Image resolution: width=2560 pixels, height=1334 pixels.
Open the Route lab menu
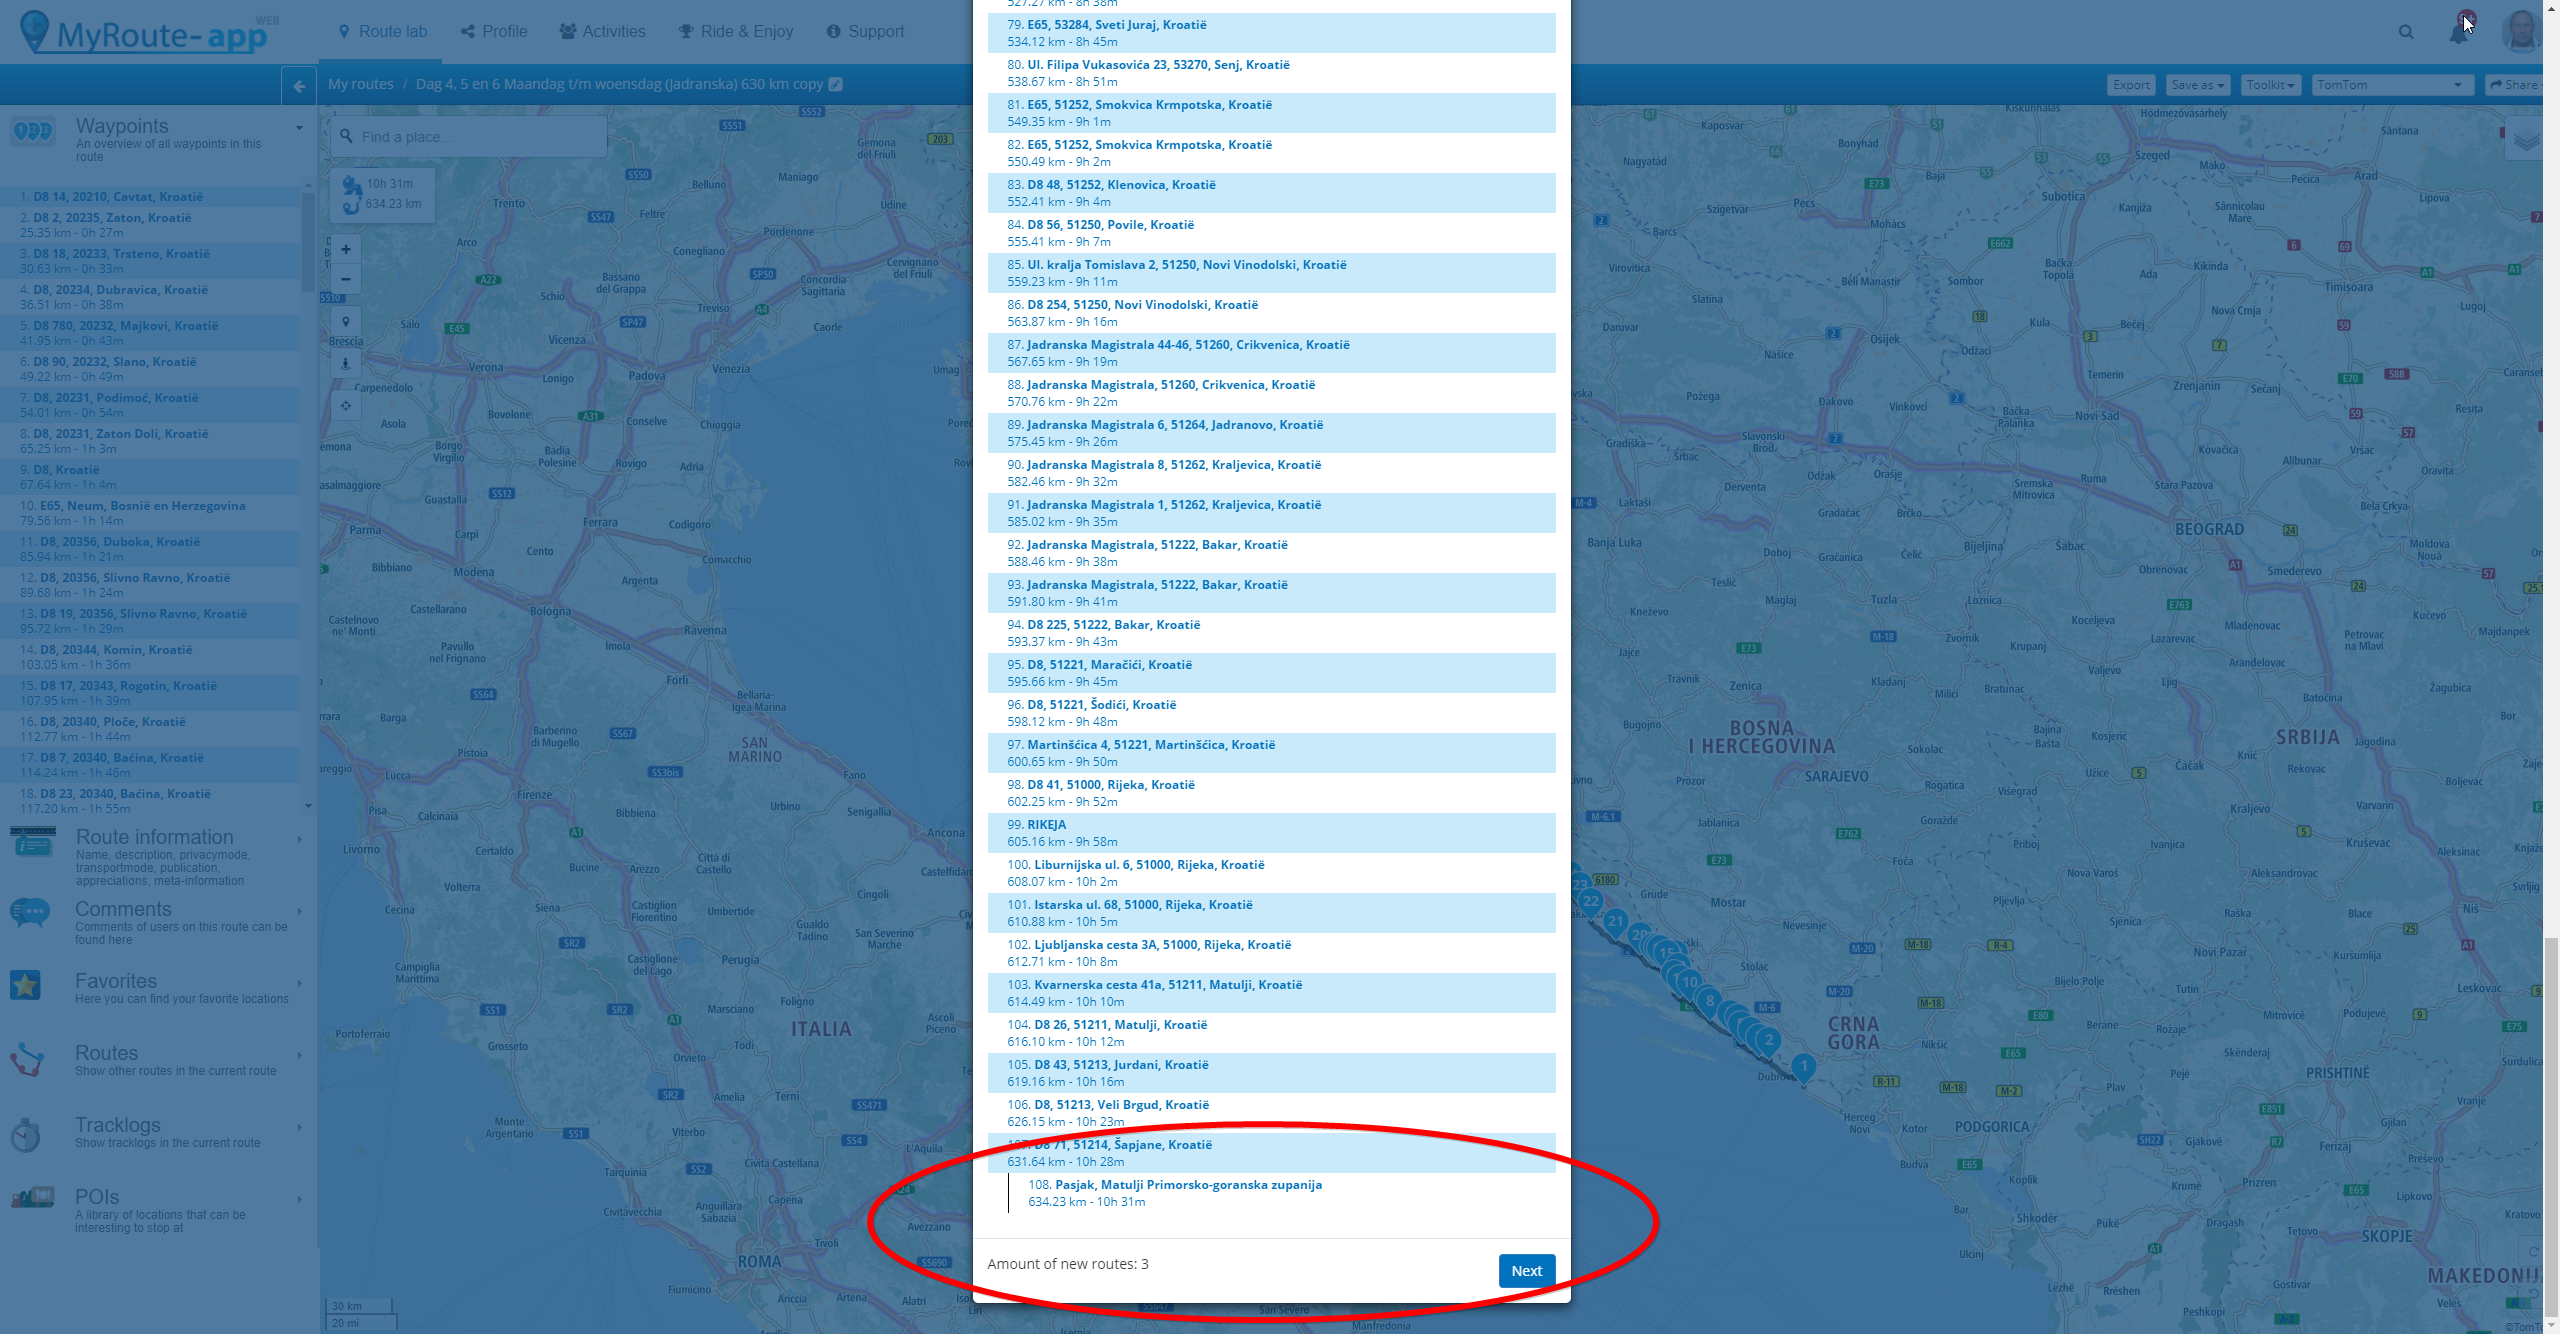point(383,32)
